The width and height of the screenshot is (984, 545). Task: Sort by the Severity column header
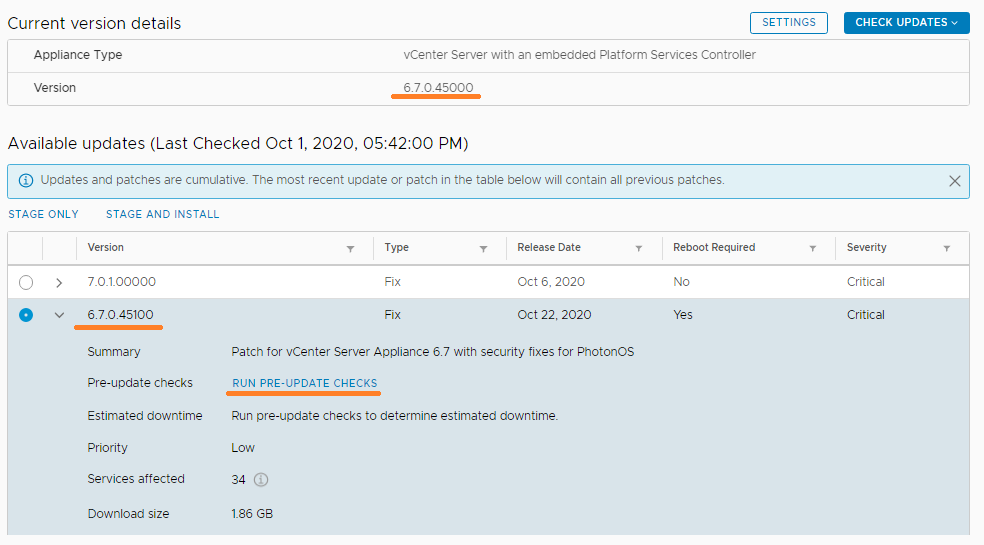coord(866,248)
